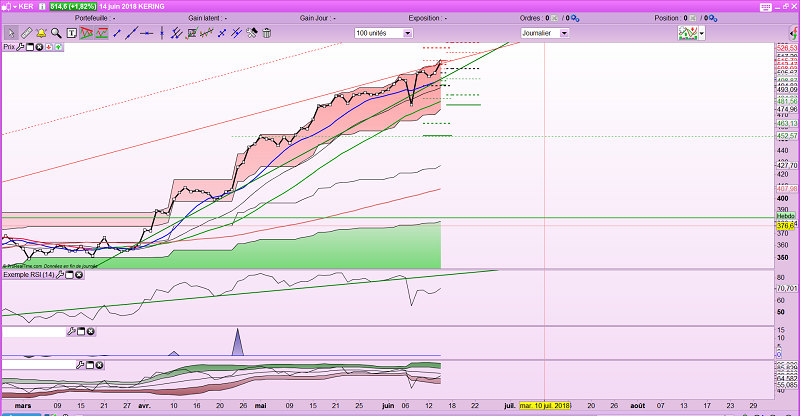The width and height of the screenshot is (800, 416).
Task: Select the red-green zigzag indicator tool
Action: point(207,33)
